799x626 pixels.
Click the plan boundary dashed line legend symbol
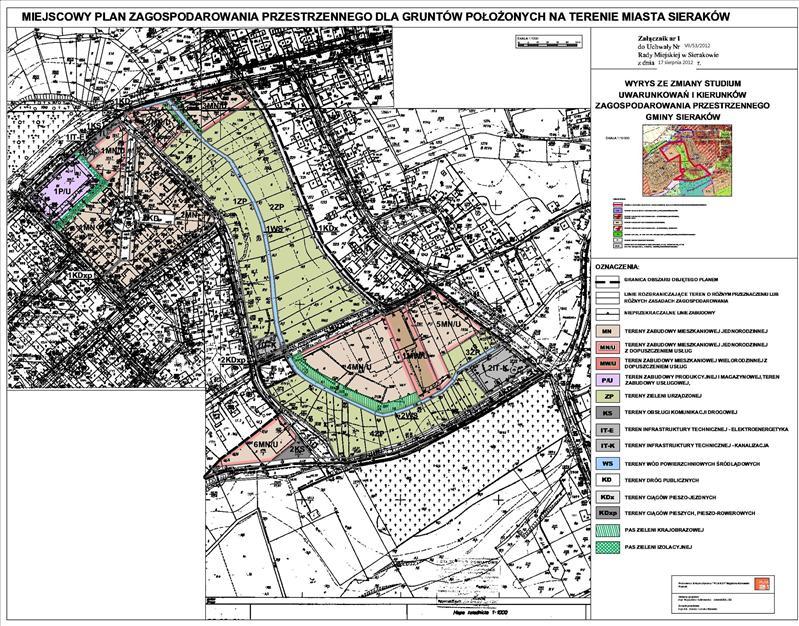point(607,281)
